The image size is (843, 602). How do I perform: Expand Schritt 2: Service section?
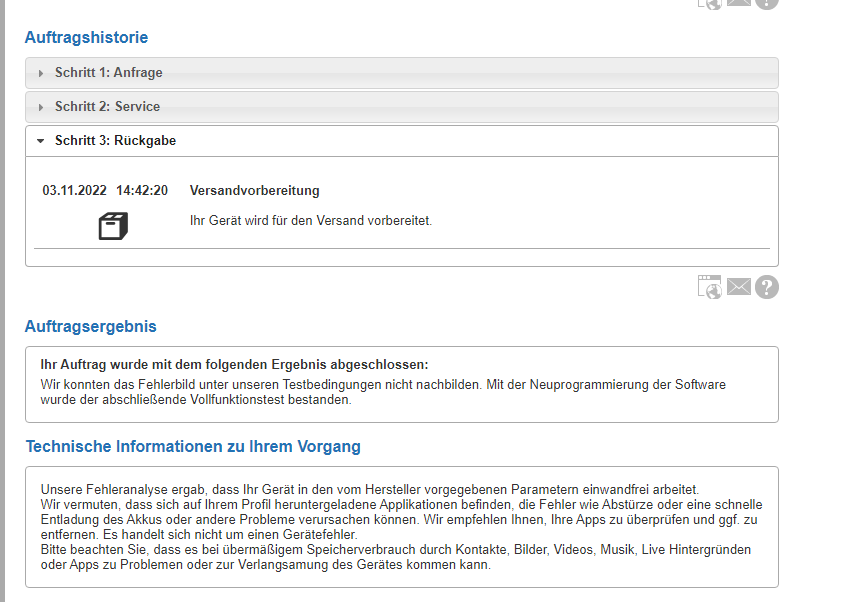402,106
